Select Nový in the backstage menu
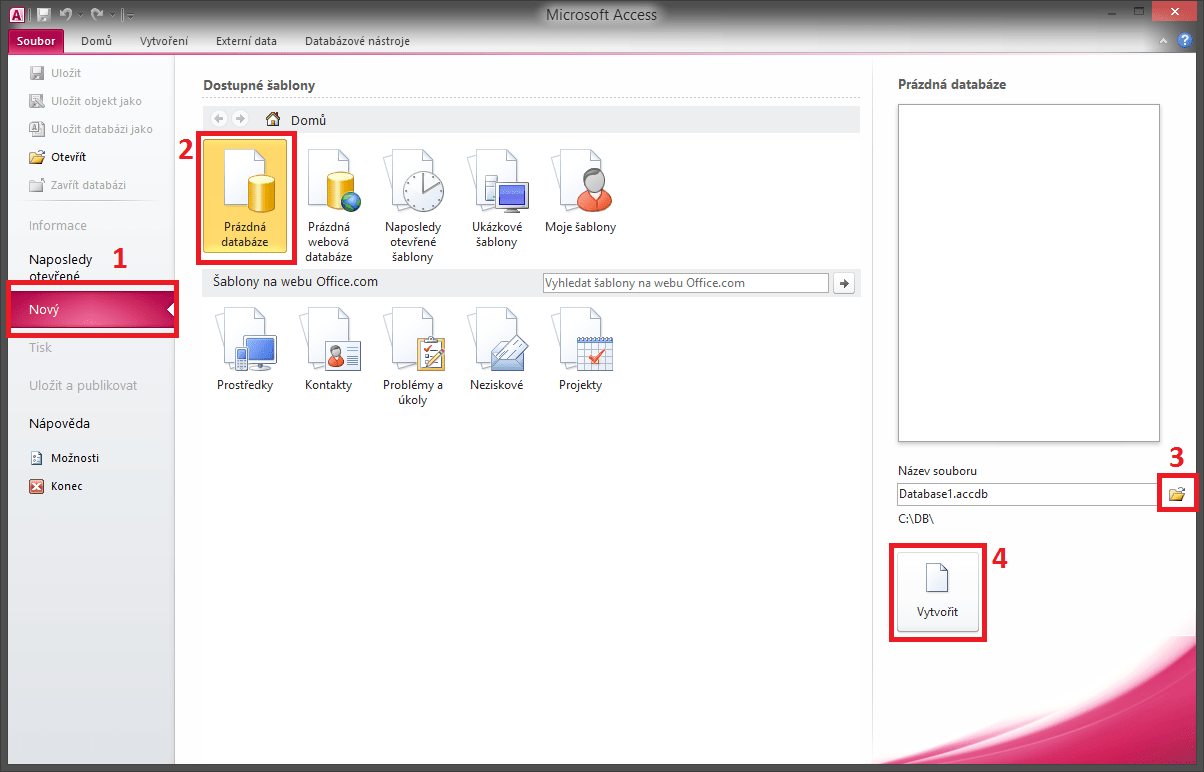 [92, 310]
